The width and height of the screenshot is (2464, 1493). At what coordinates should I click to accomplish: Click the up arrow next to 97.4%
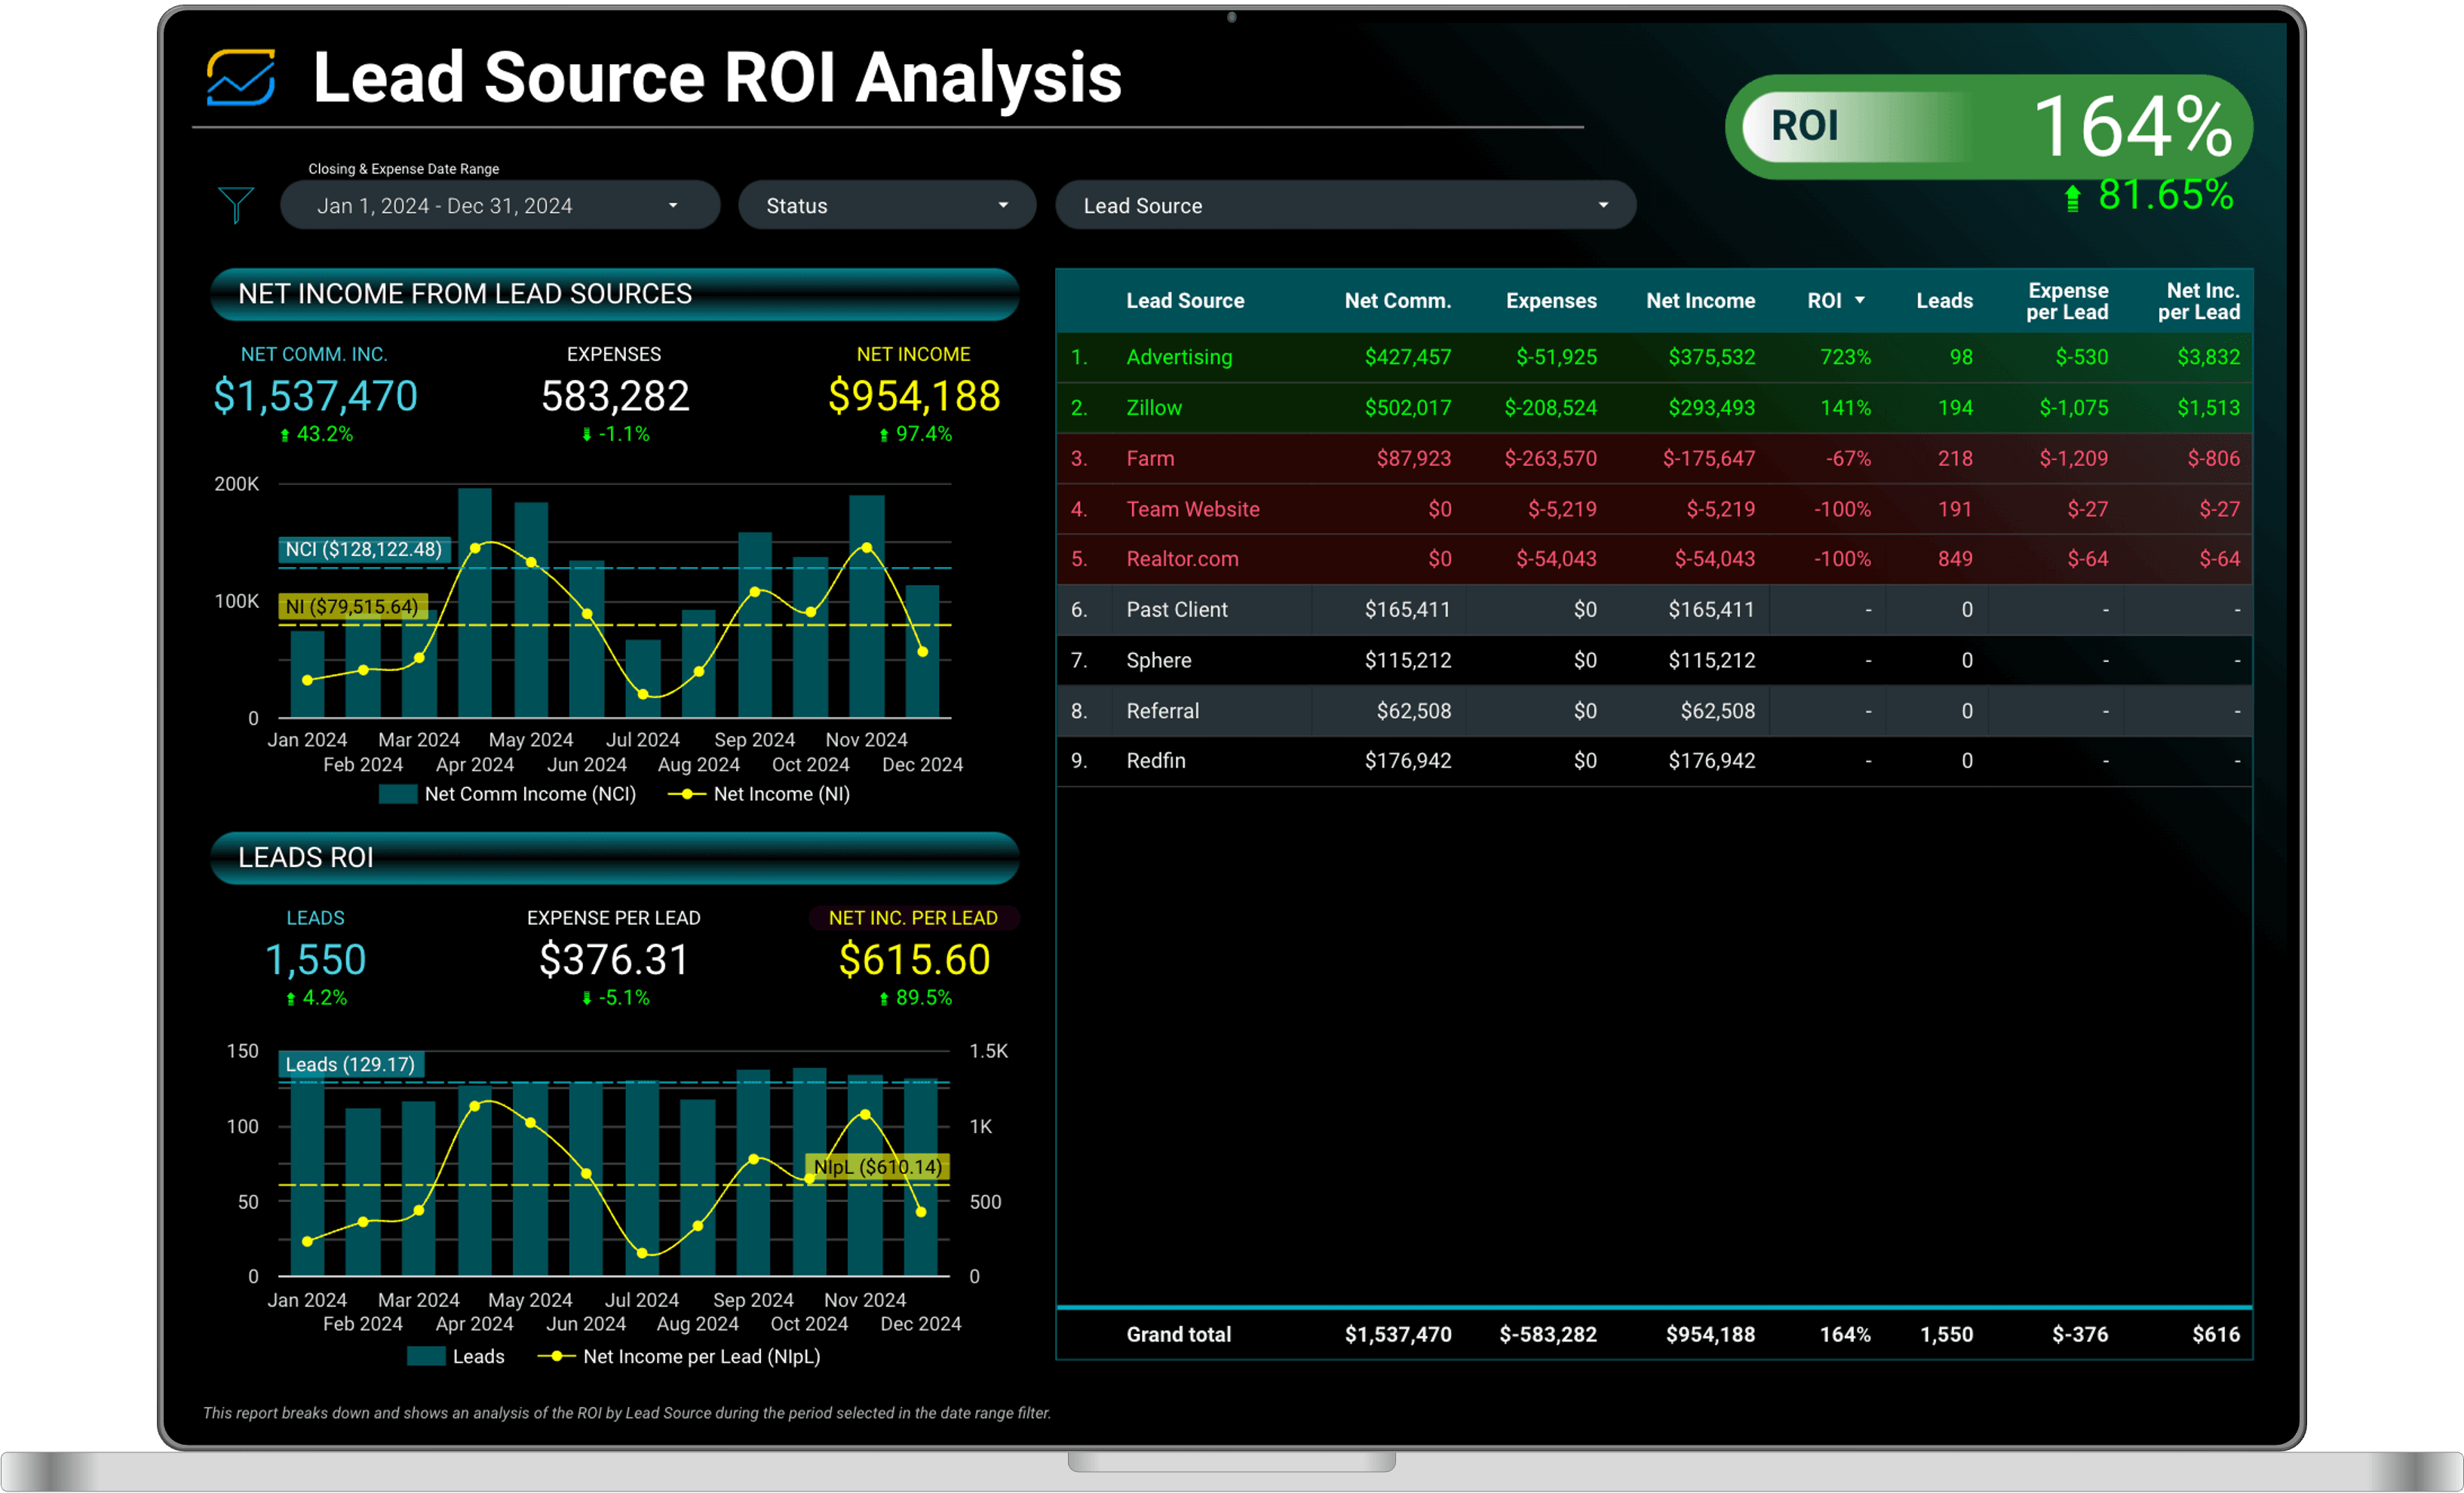click(x=884, y=435)
